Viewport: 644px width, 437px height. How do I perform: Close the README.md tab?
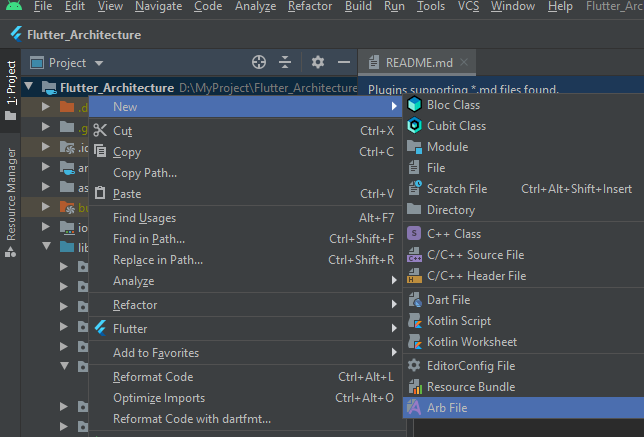[x=464, y=62]
